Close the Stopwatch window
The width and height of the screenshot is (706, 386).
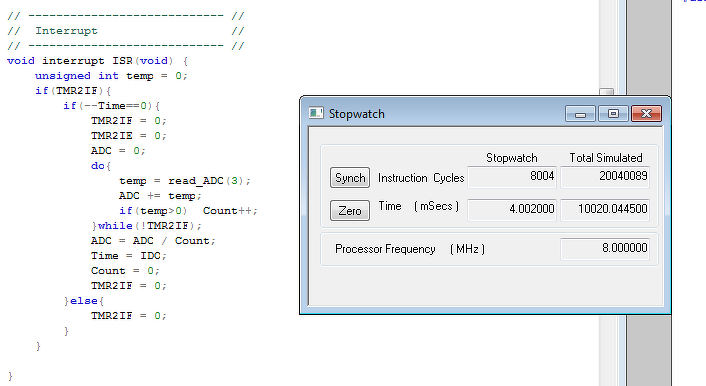click(646, 114)
